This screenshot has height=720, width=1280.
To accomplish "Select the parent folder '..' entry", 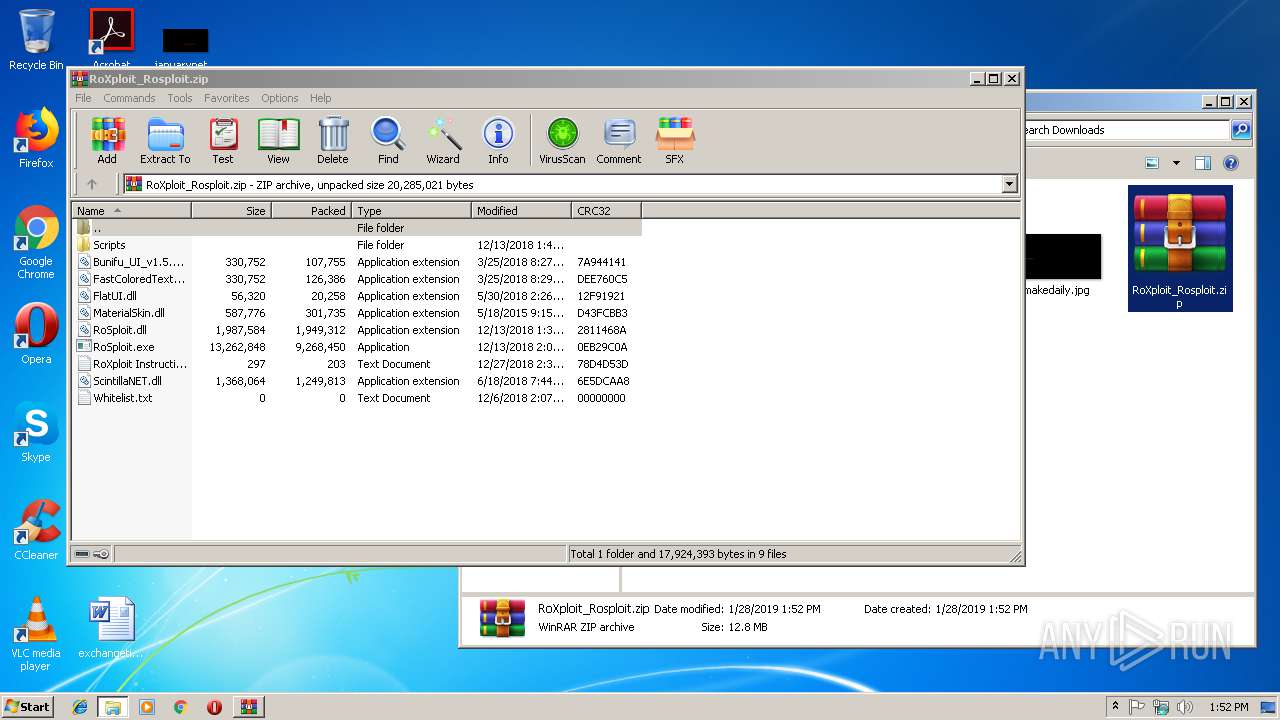I will [356, 228].
